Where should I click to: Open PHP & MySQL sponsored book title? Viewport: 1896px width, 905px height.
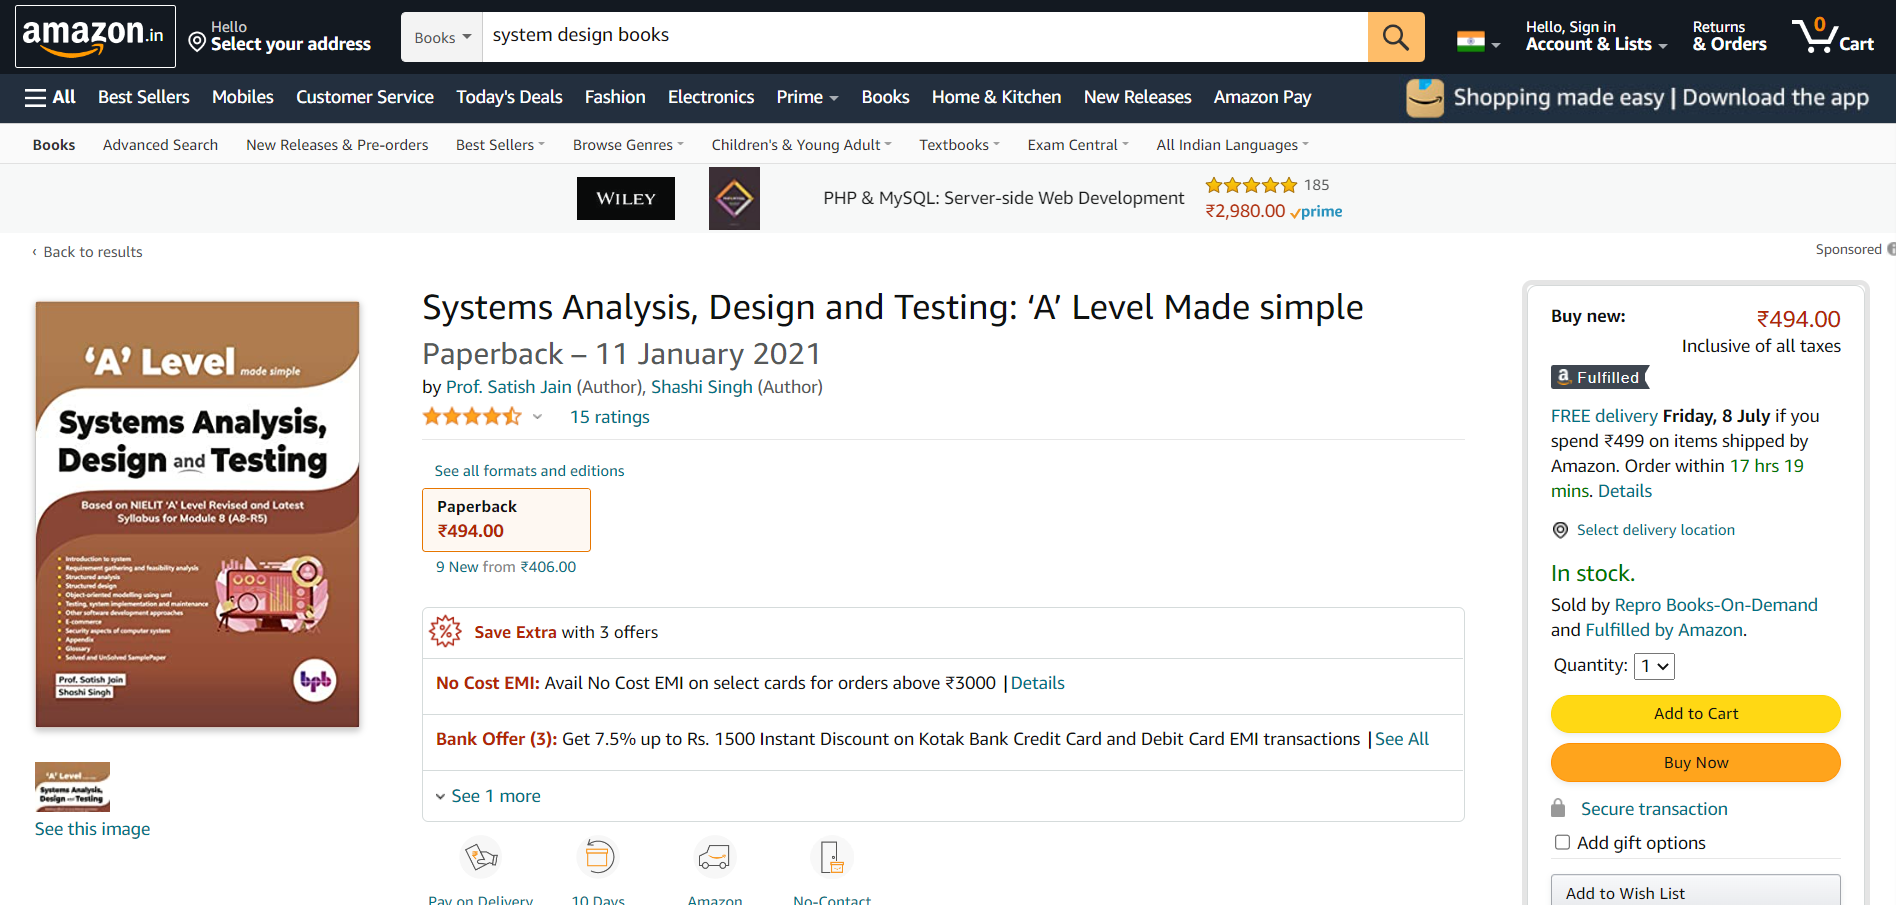tap(1003, 198)
